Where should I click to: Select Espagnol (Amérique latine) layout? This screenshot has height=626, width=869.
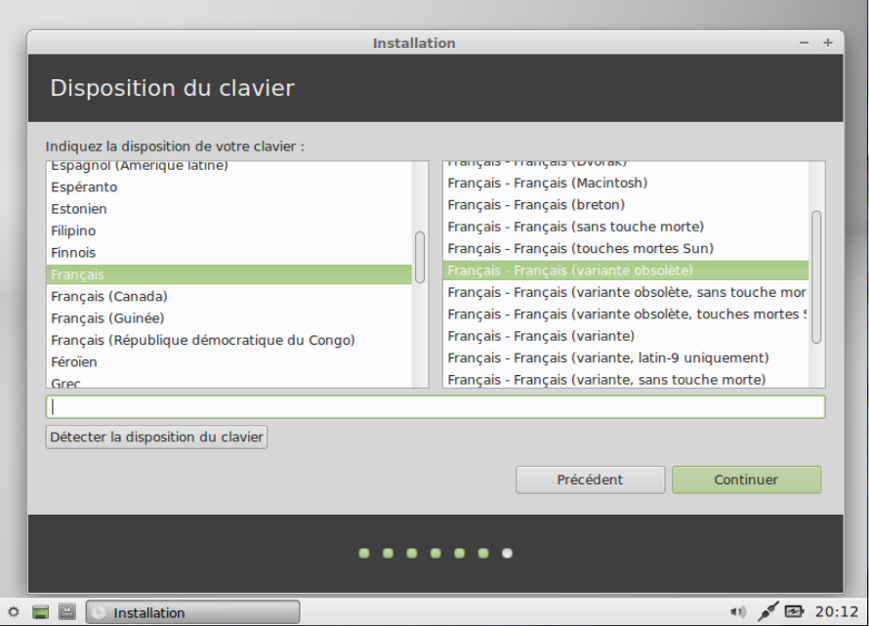coord(229,167)
